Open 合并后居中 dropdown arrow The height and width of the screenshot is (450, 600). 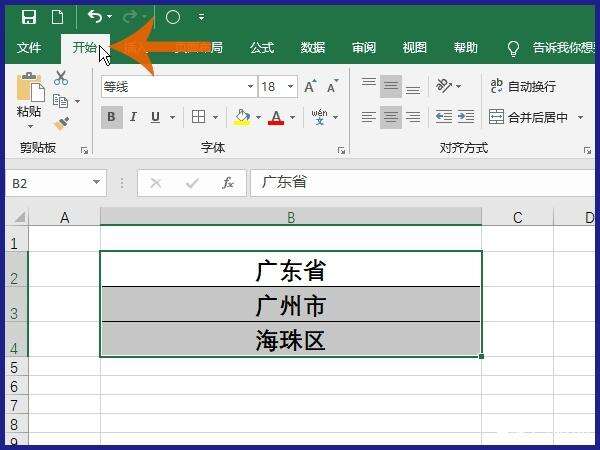click(x=580, y=117)
